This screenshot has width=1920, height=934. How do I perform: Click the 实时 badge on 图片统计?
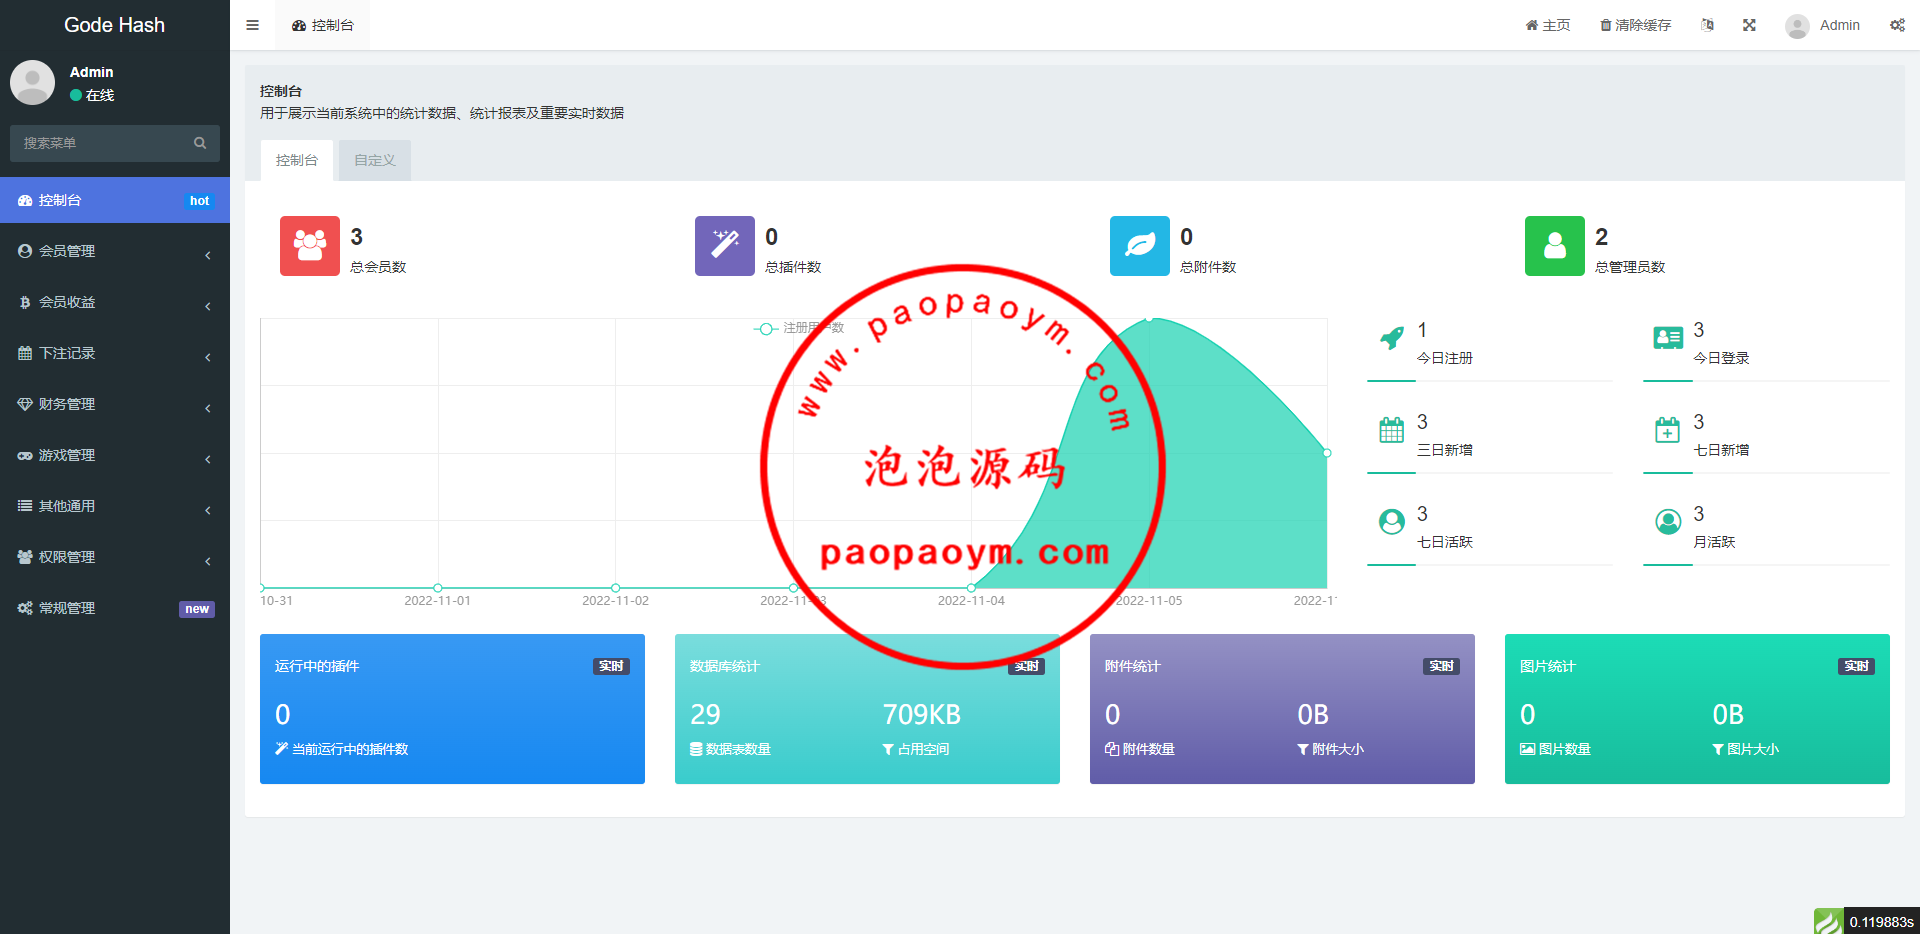(x=1856, y=666)
